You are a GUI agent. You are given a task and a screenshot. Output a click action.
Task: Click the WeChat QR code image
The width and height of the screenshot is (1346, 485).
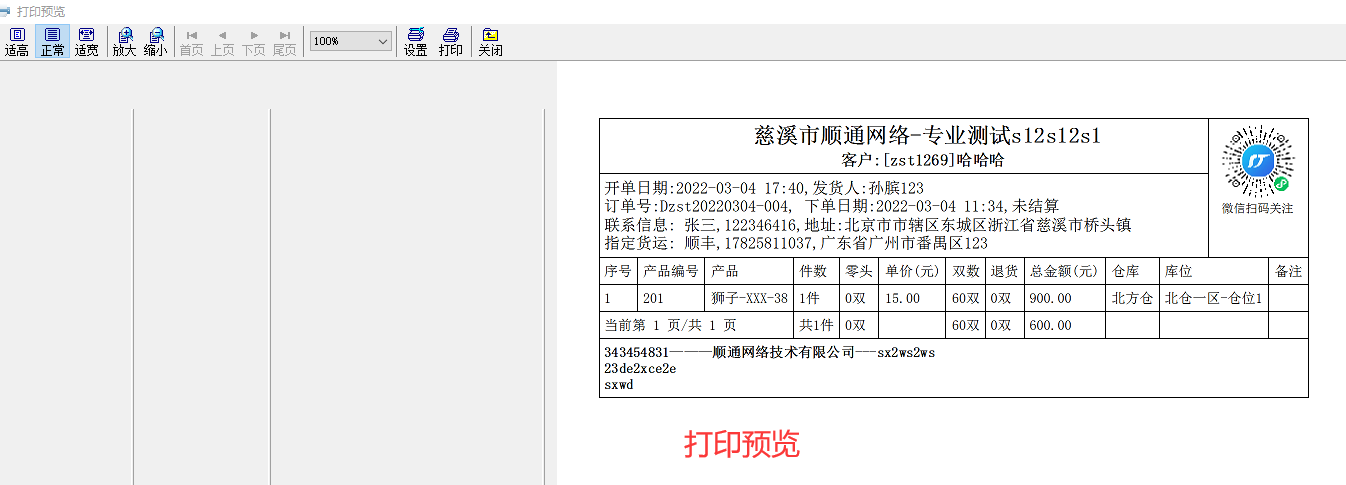coord(1257,160)
